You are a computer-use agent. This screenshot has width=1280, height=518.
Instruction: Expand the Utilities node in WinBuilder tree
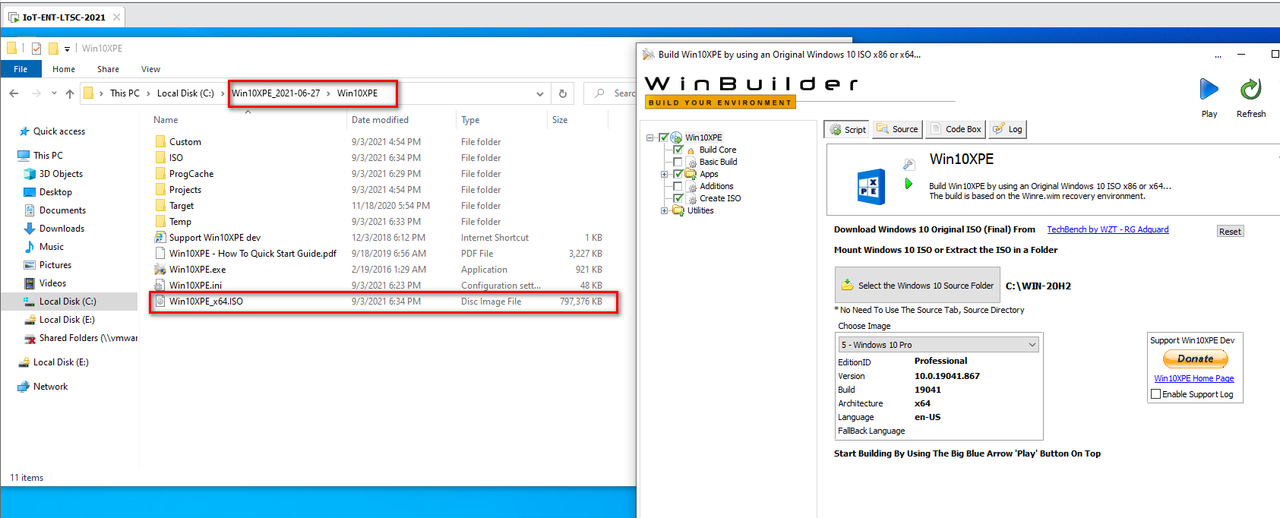tap(664, 210)
